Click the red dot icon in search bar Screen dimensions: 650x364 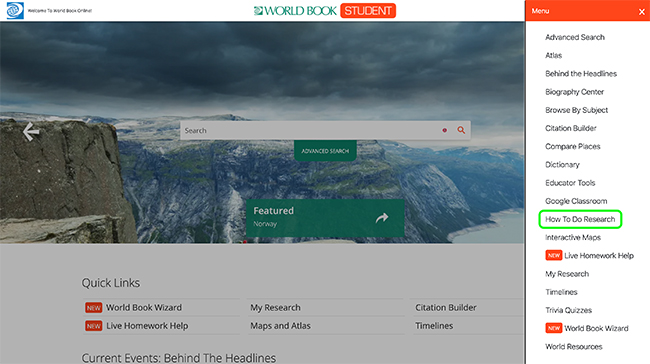pos(444,130)
